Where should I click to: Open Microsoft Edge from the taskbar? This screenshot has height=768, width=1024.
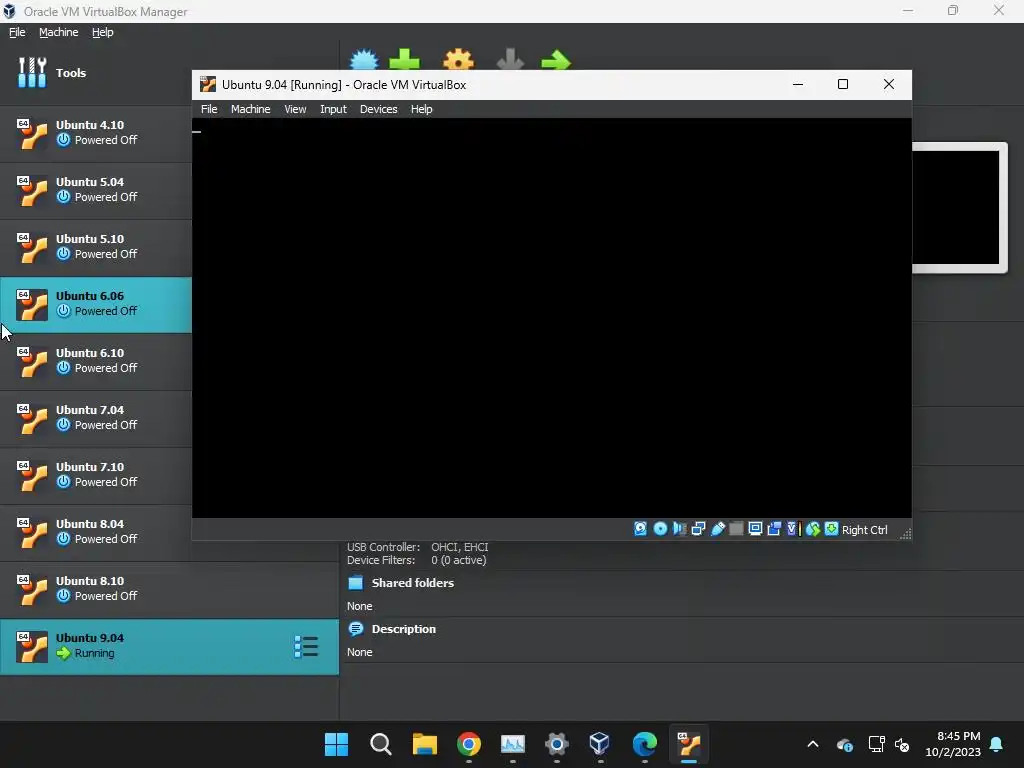[x=645, y=744]
